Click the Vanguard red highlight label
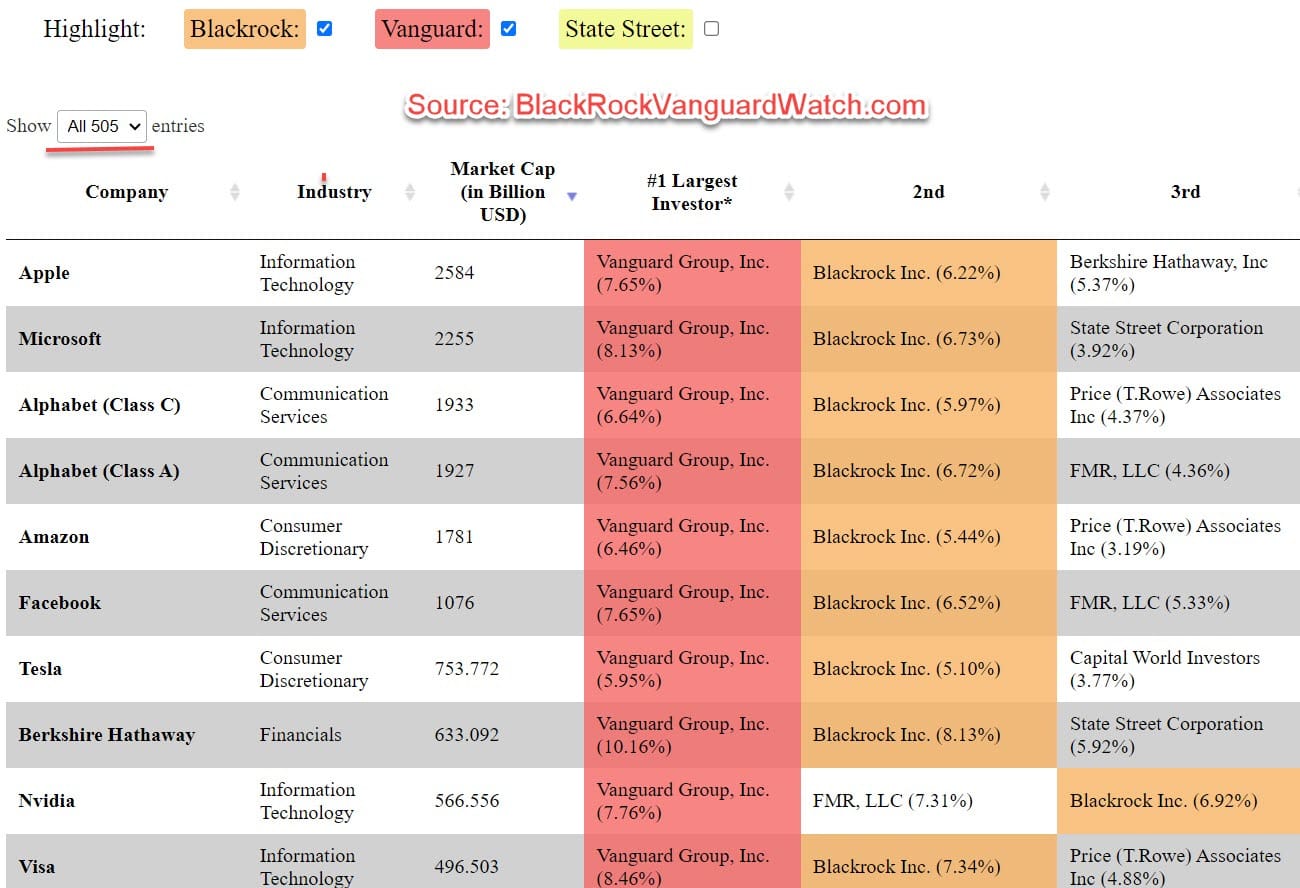1300x888 pixels. pos(433,29)
